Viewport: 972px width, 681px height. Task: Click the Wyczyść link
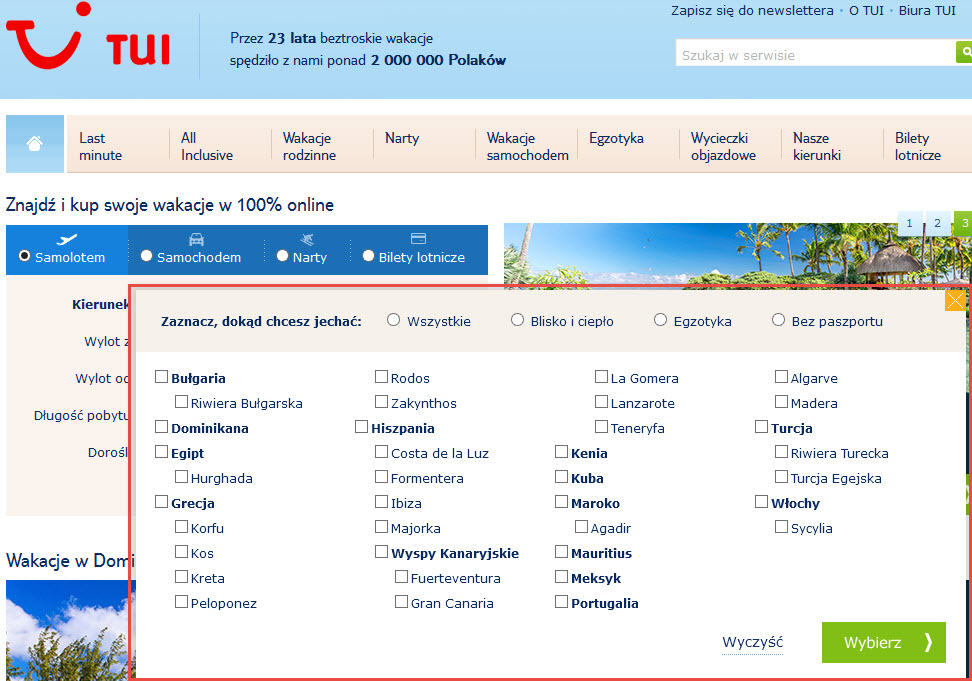753,643
